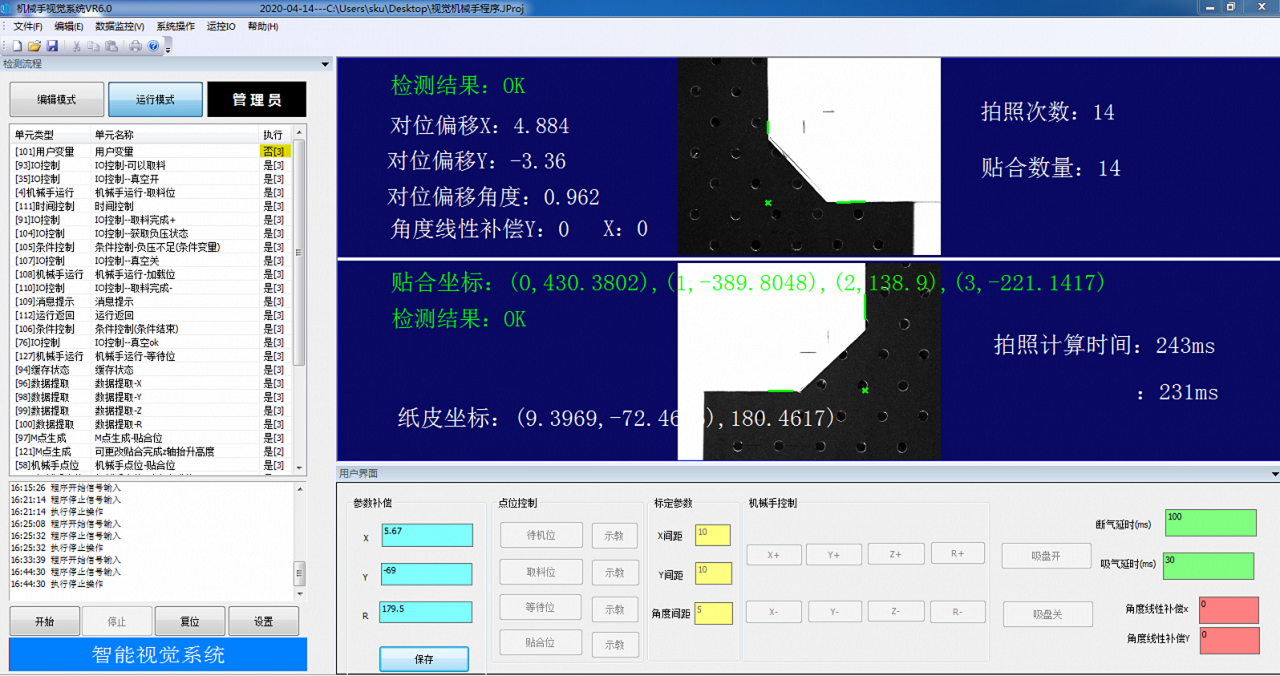Image resolution: width=1280 pixels, height=676 pixels.
Task: Click the 设置 button
Action: click(263, 621)
